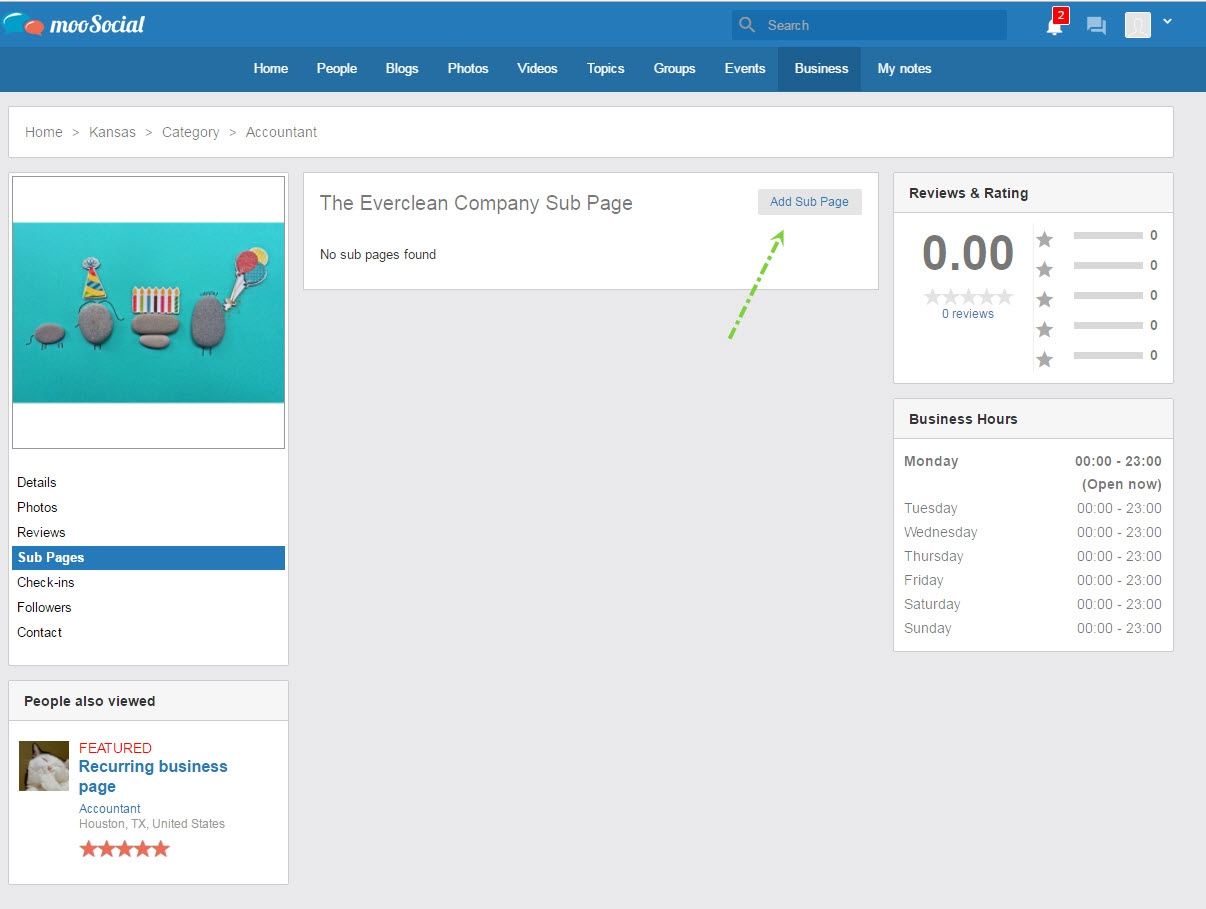Open the Recurring business page link
Image resolution: width=1206 pixels, height=909 pixels.
pyautogui.click(x=153, y=776)
